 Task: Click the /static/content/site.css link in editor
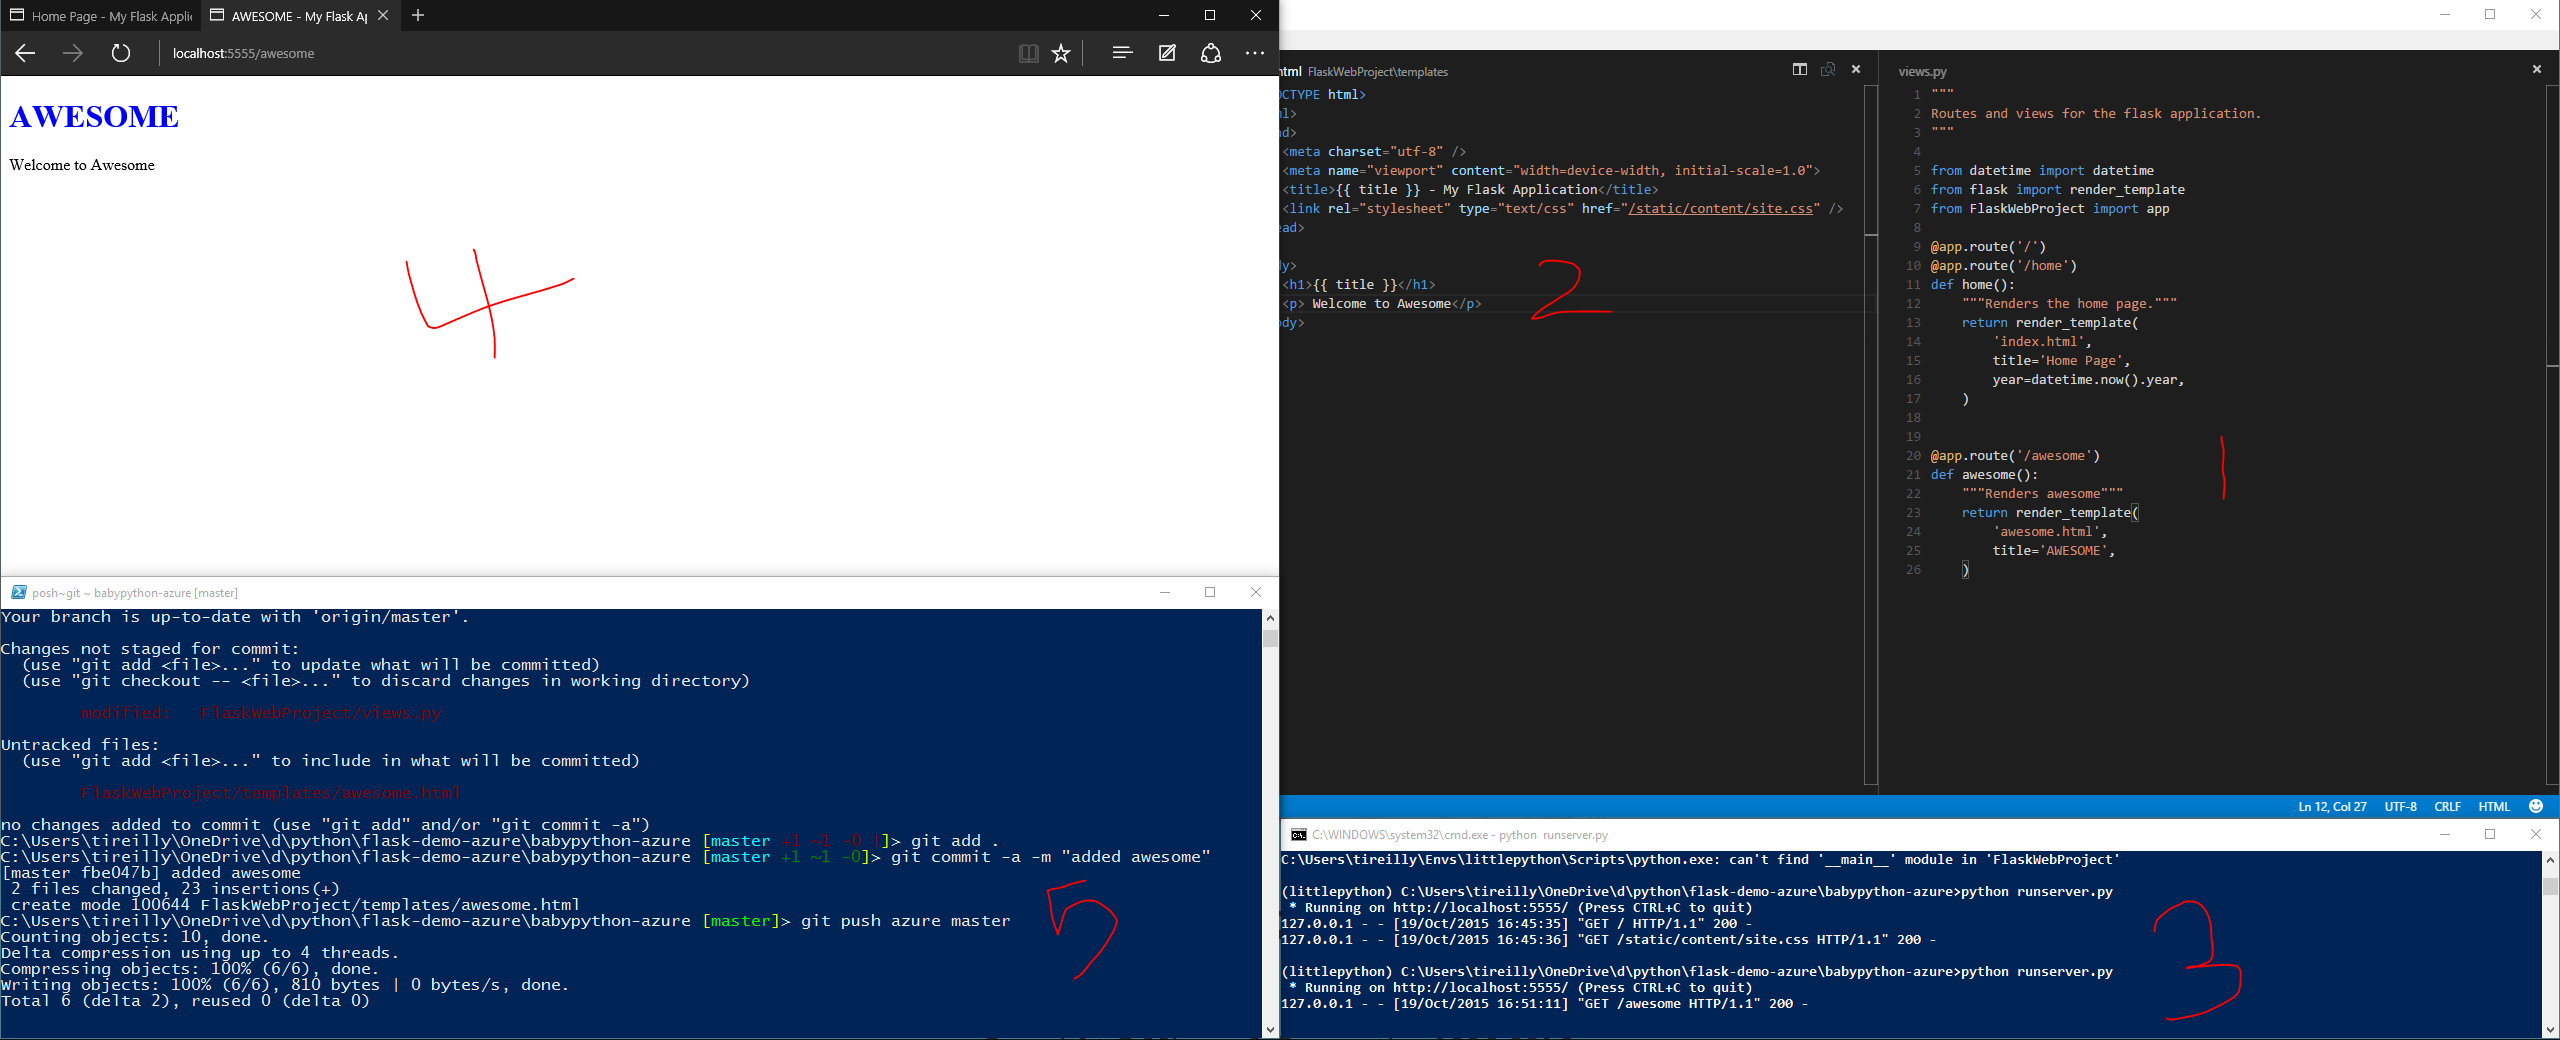(x=1720, y=209)
